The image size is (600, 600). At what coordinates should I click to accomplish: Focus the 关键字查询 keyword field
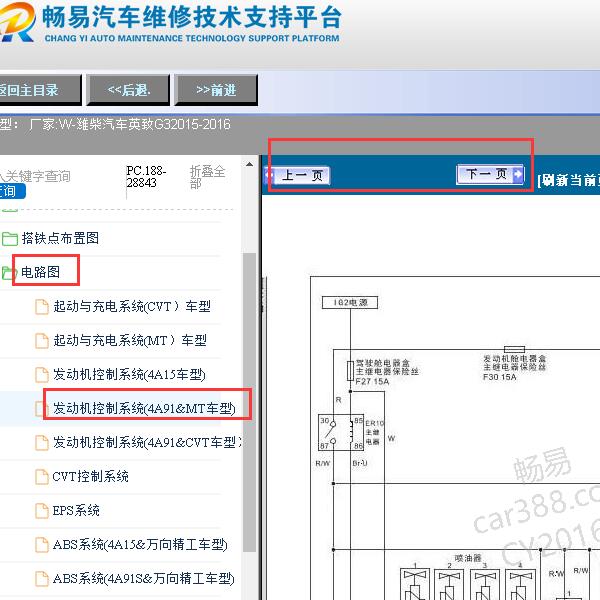[x=35, y=176]
